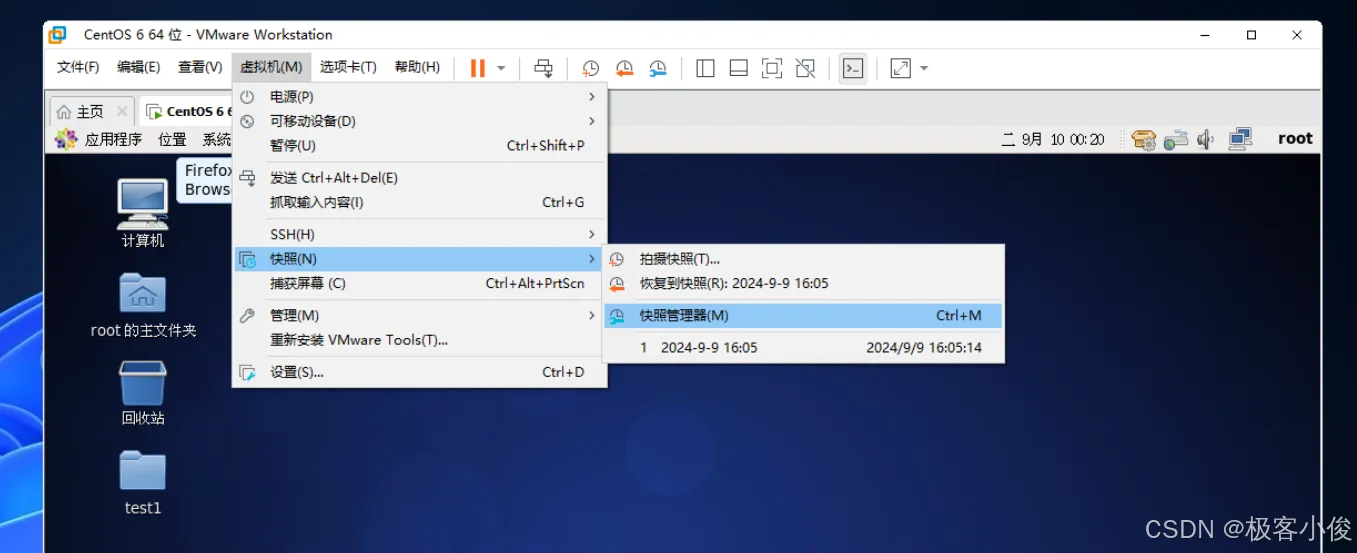Open 位置 menu in CentOS panel
Viewport: 1357px width, 553px height.
pyautogui.click(x=172, y=139)
